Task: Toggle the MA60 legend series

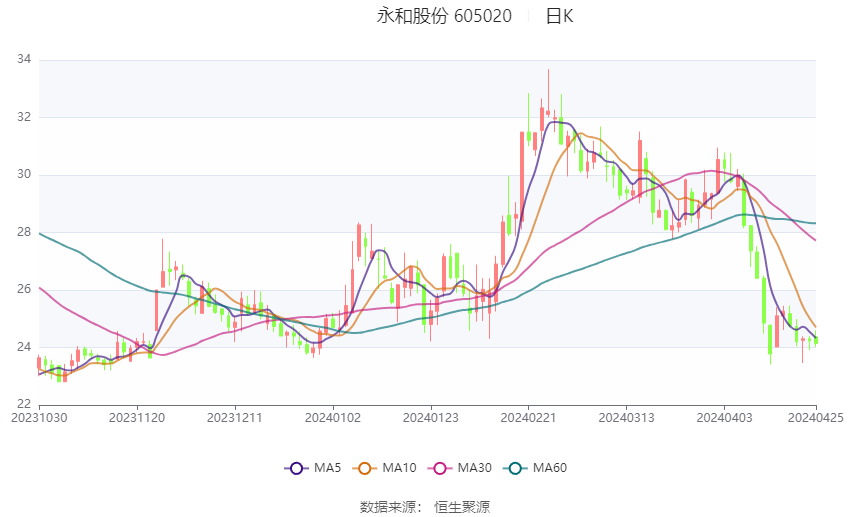Action: [535, 468]
